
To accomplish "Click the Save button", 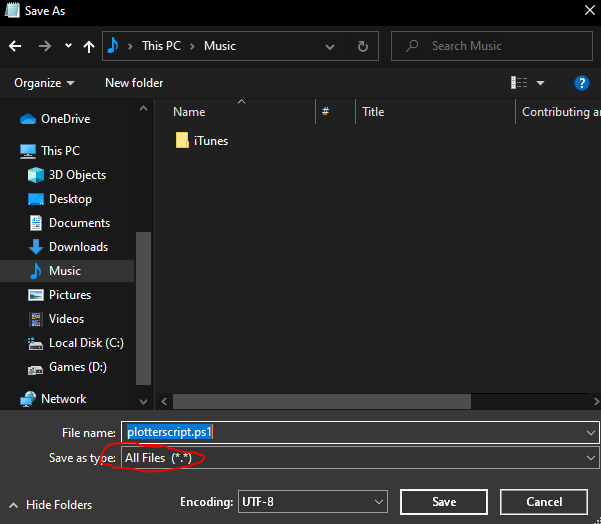I will tap(444, 502).
